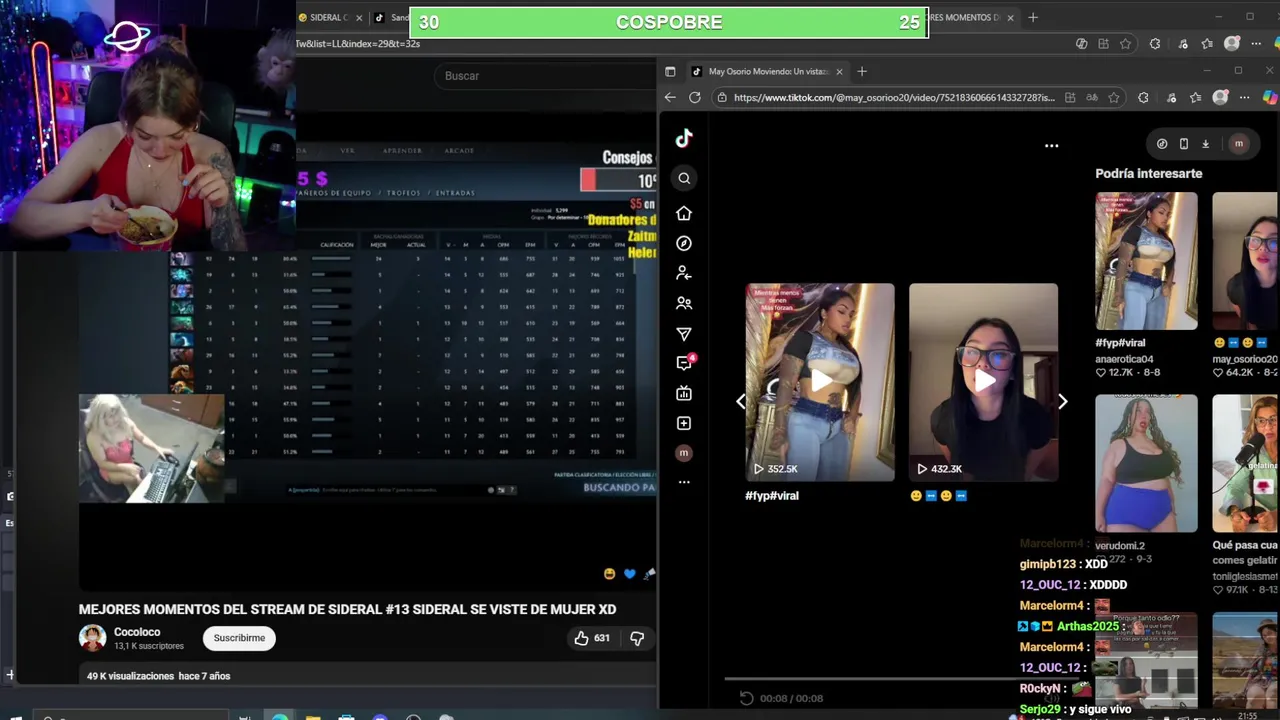
Task: Click the #fyp#viral caption under the carousel
Action: tap(772, 496)
